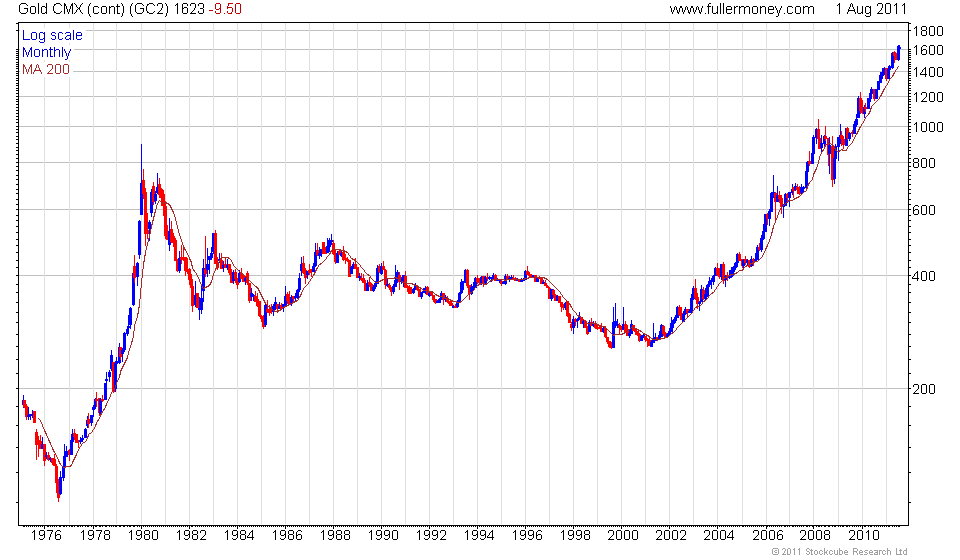This screenshot has width=960, height=560.
Task: Select the 1200 price axis label
Action: [928, 97]
